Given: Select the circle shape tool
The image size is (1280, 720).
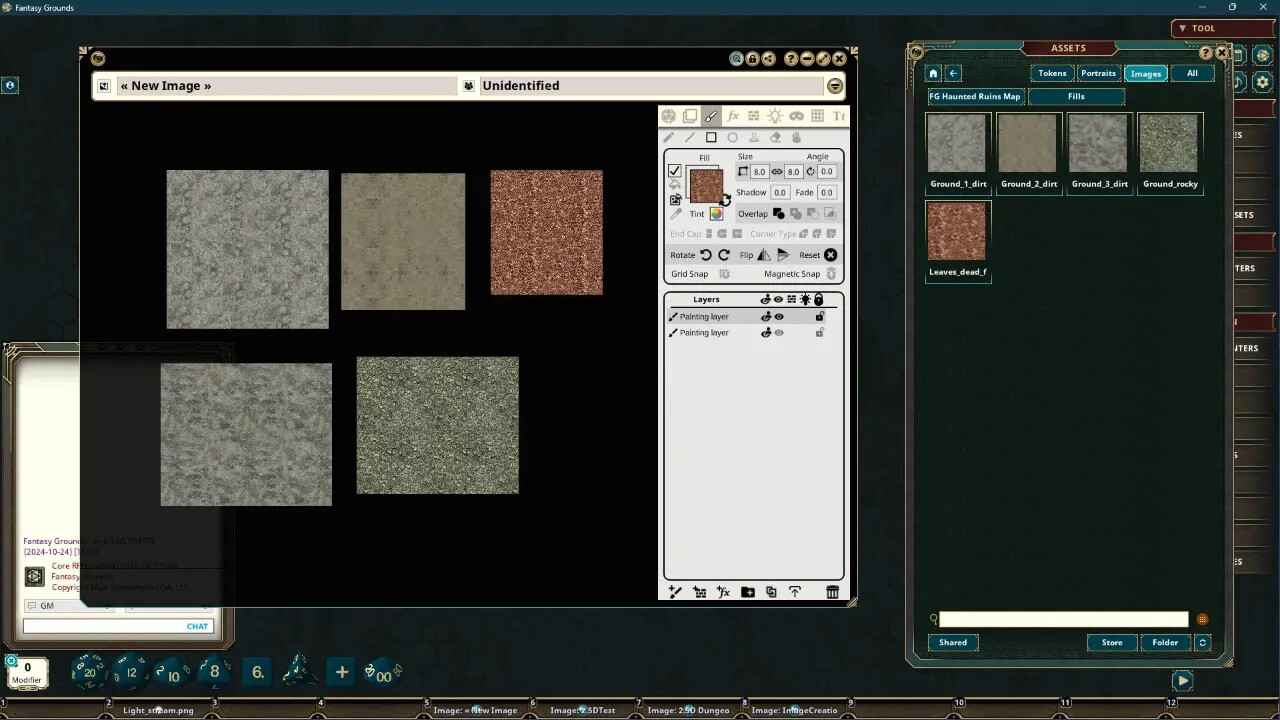Looking at the screenshot, I should coord(734,136).
